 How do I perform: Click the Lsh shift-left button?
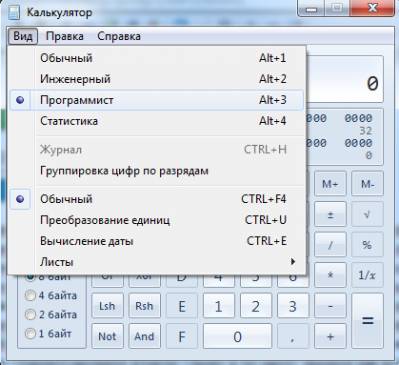[x=107, y=306]
